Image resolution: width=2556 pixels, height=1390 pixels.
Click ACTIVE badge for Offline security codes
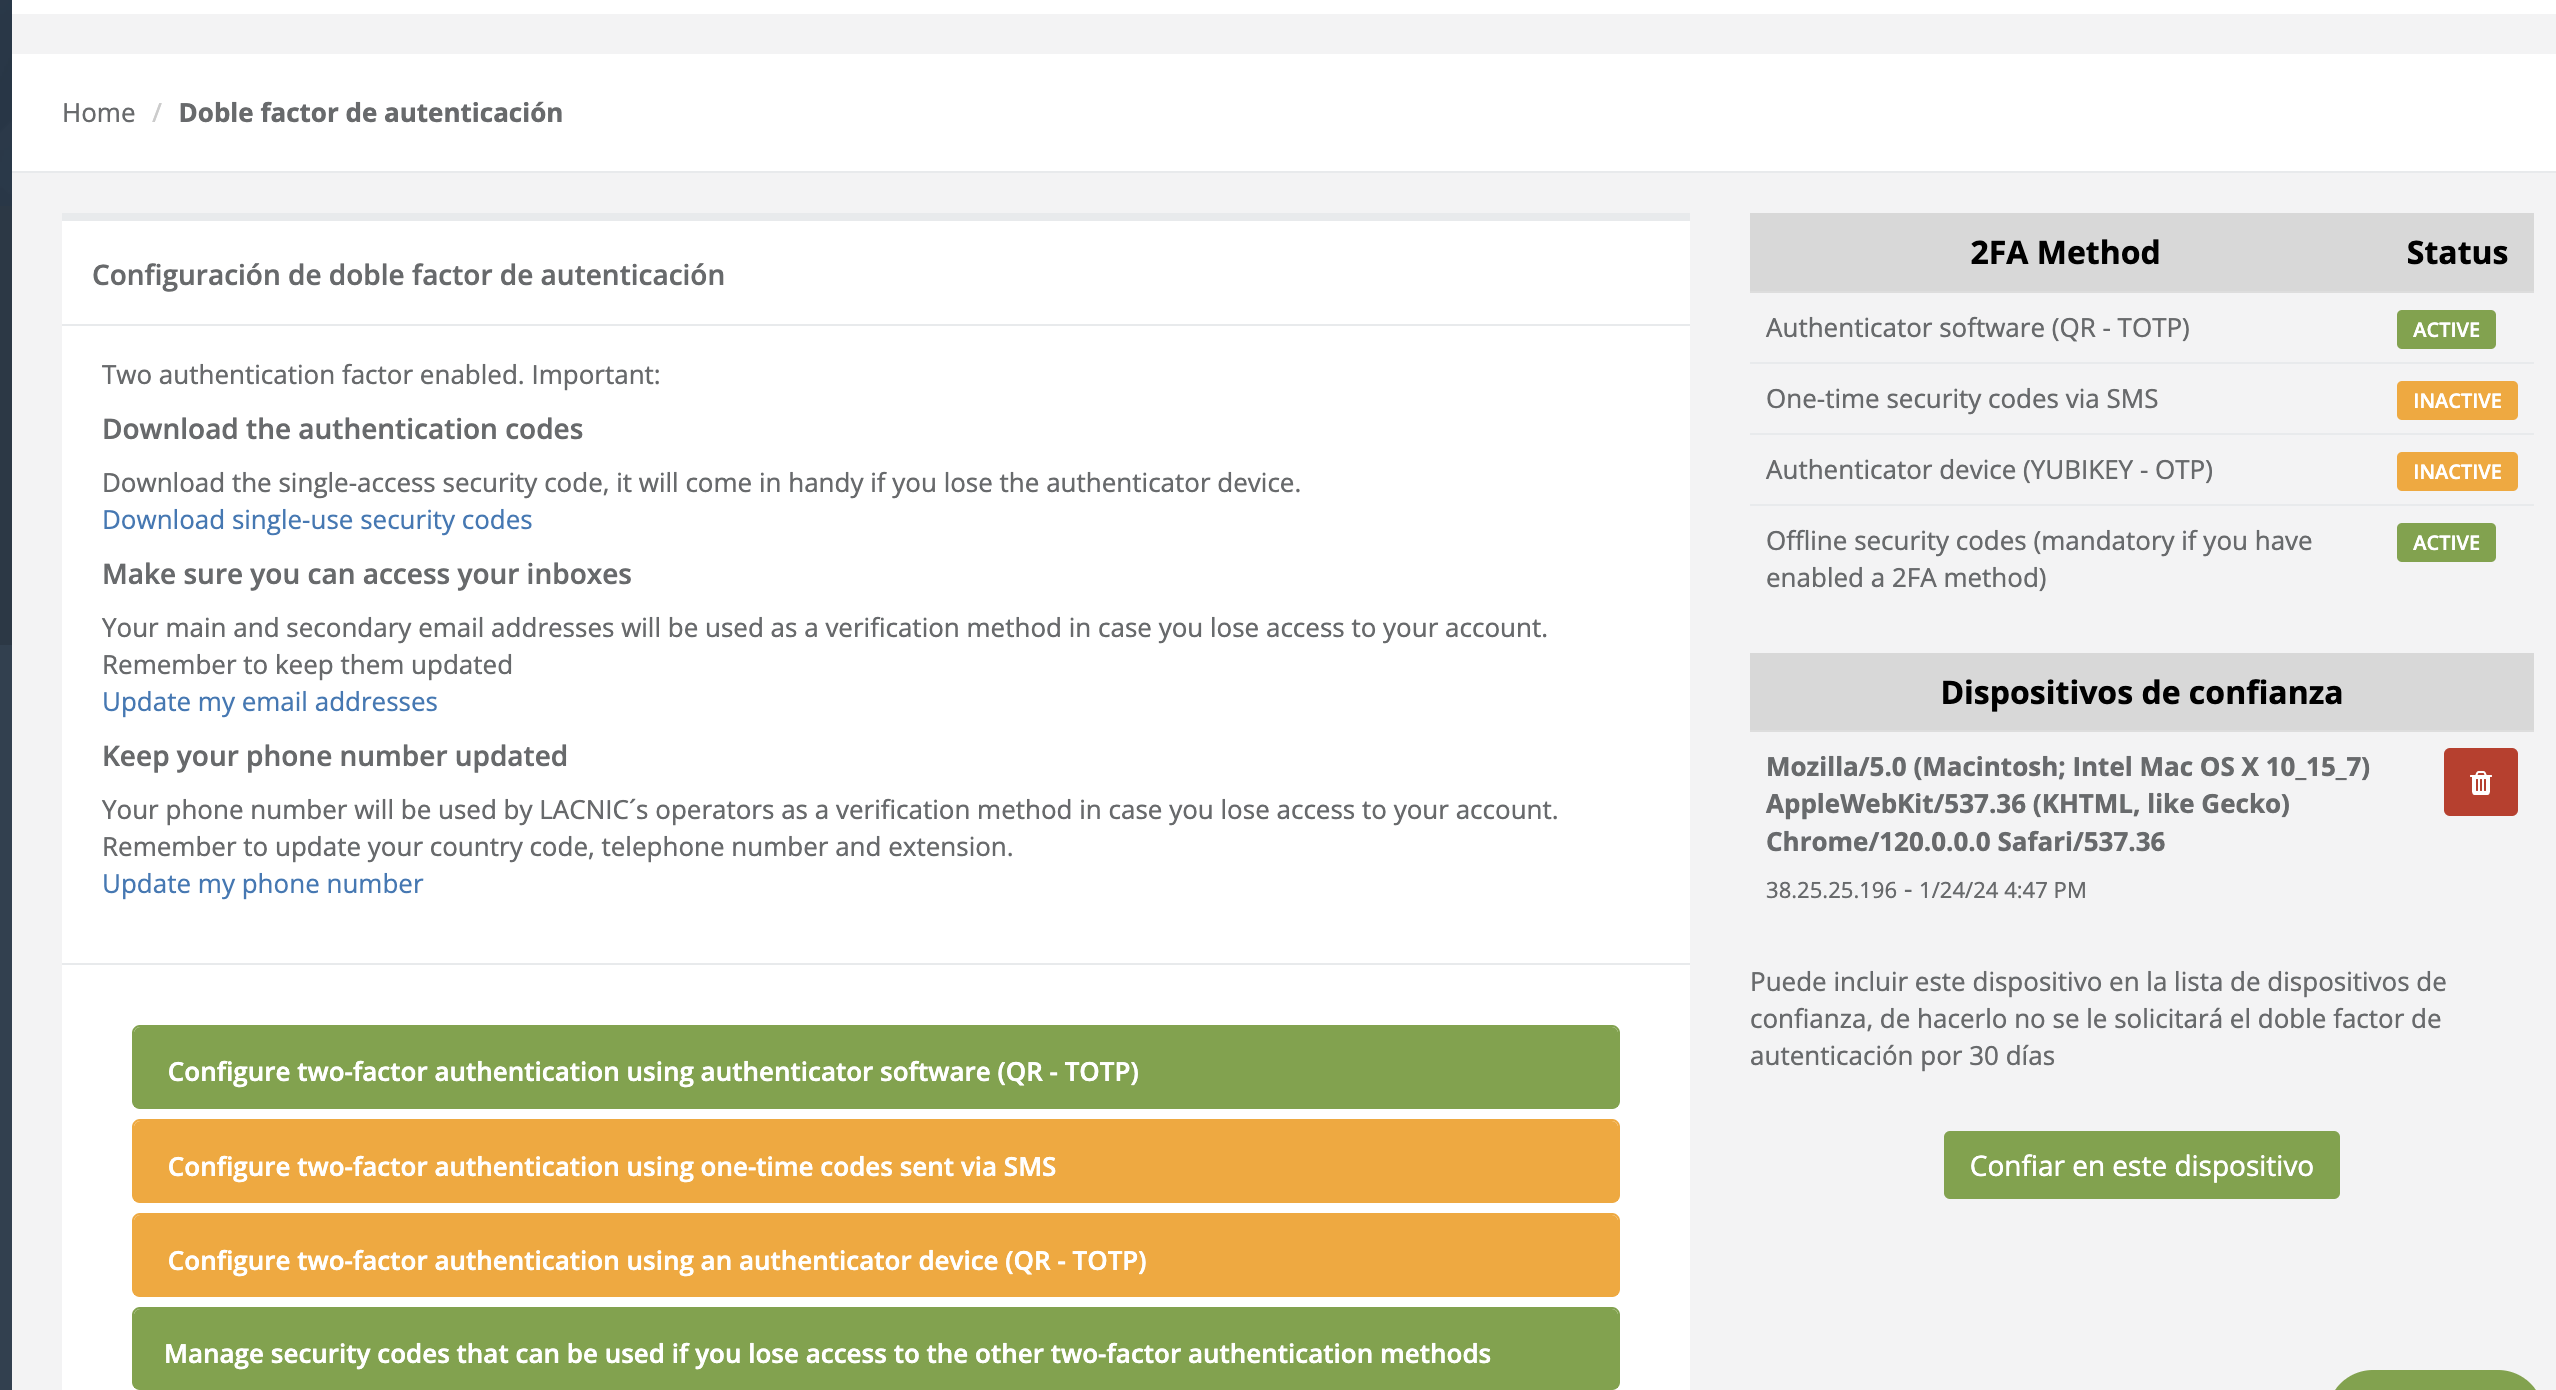[x=2445, y=542]
